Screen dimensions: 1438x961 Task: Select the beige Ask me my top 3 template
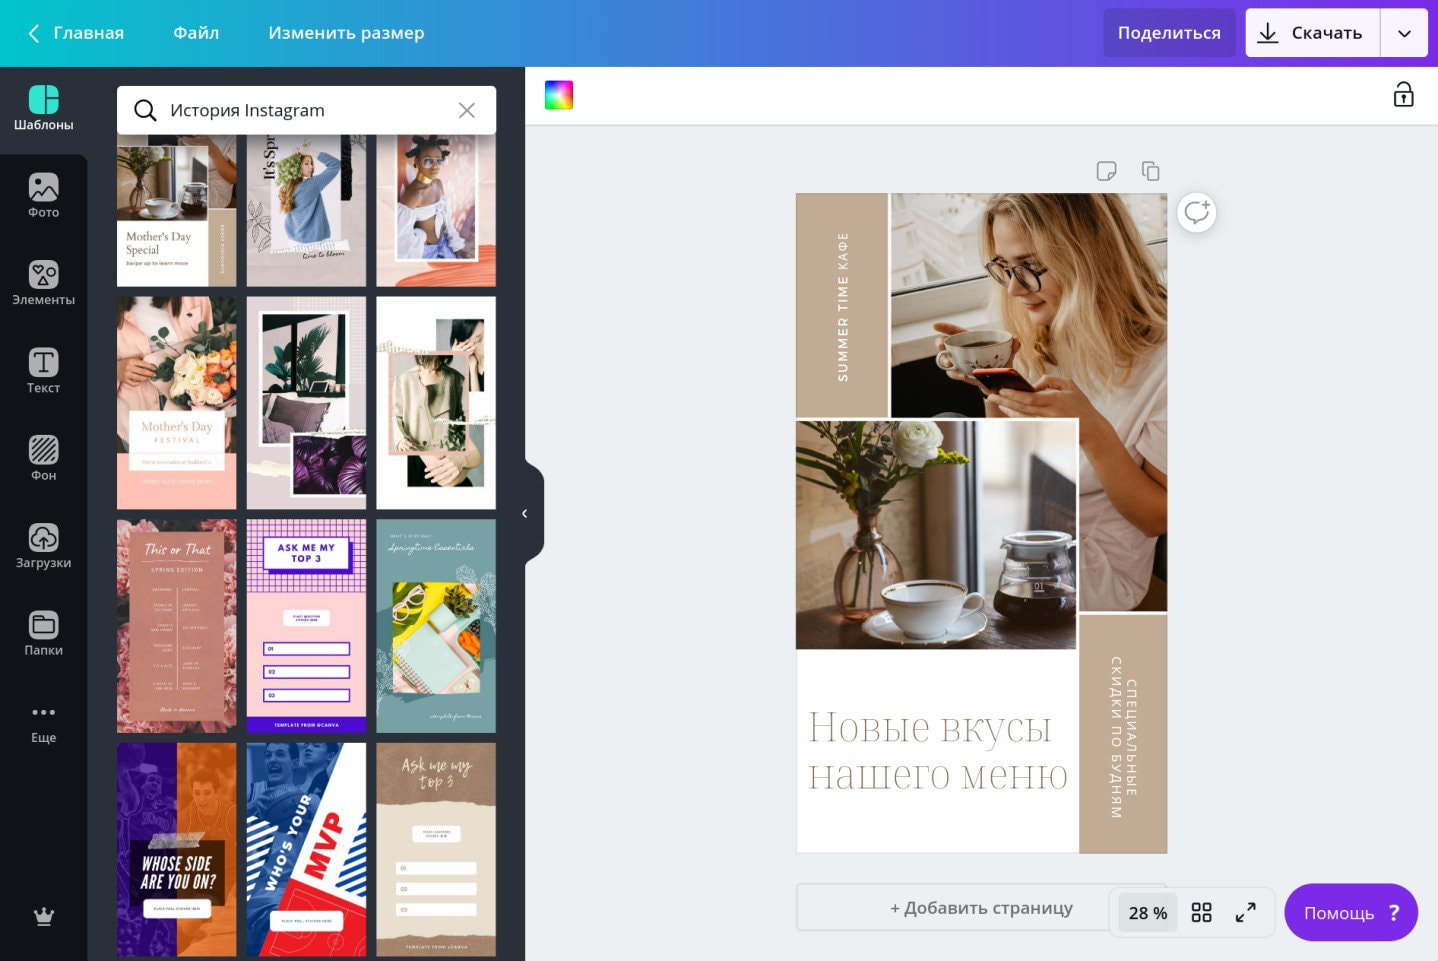tap(436, 849)
